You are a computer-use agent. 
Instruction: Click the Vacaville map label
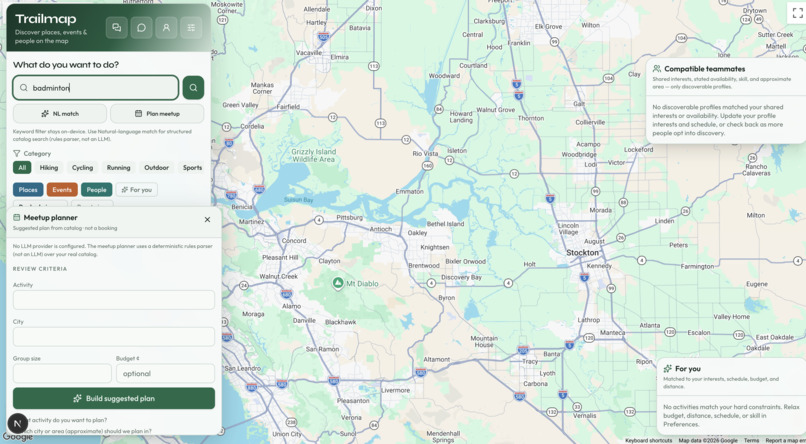click(x=309, y=52)
